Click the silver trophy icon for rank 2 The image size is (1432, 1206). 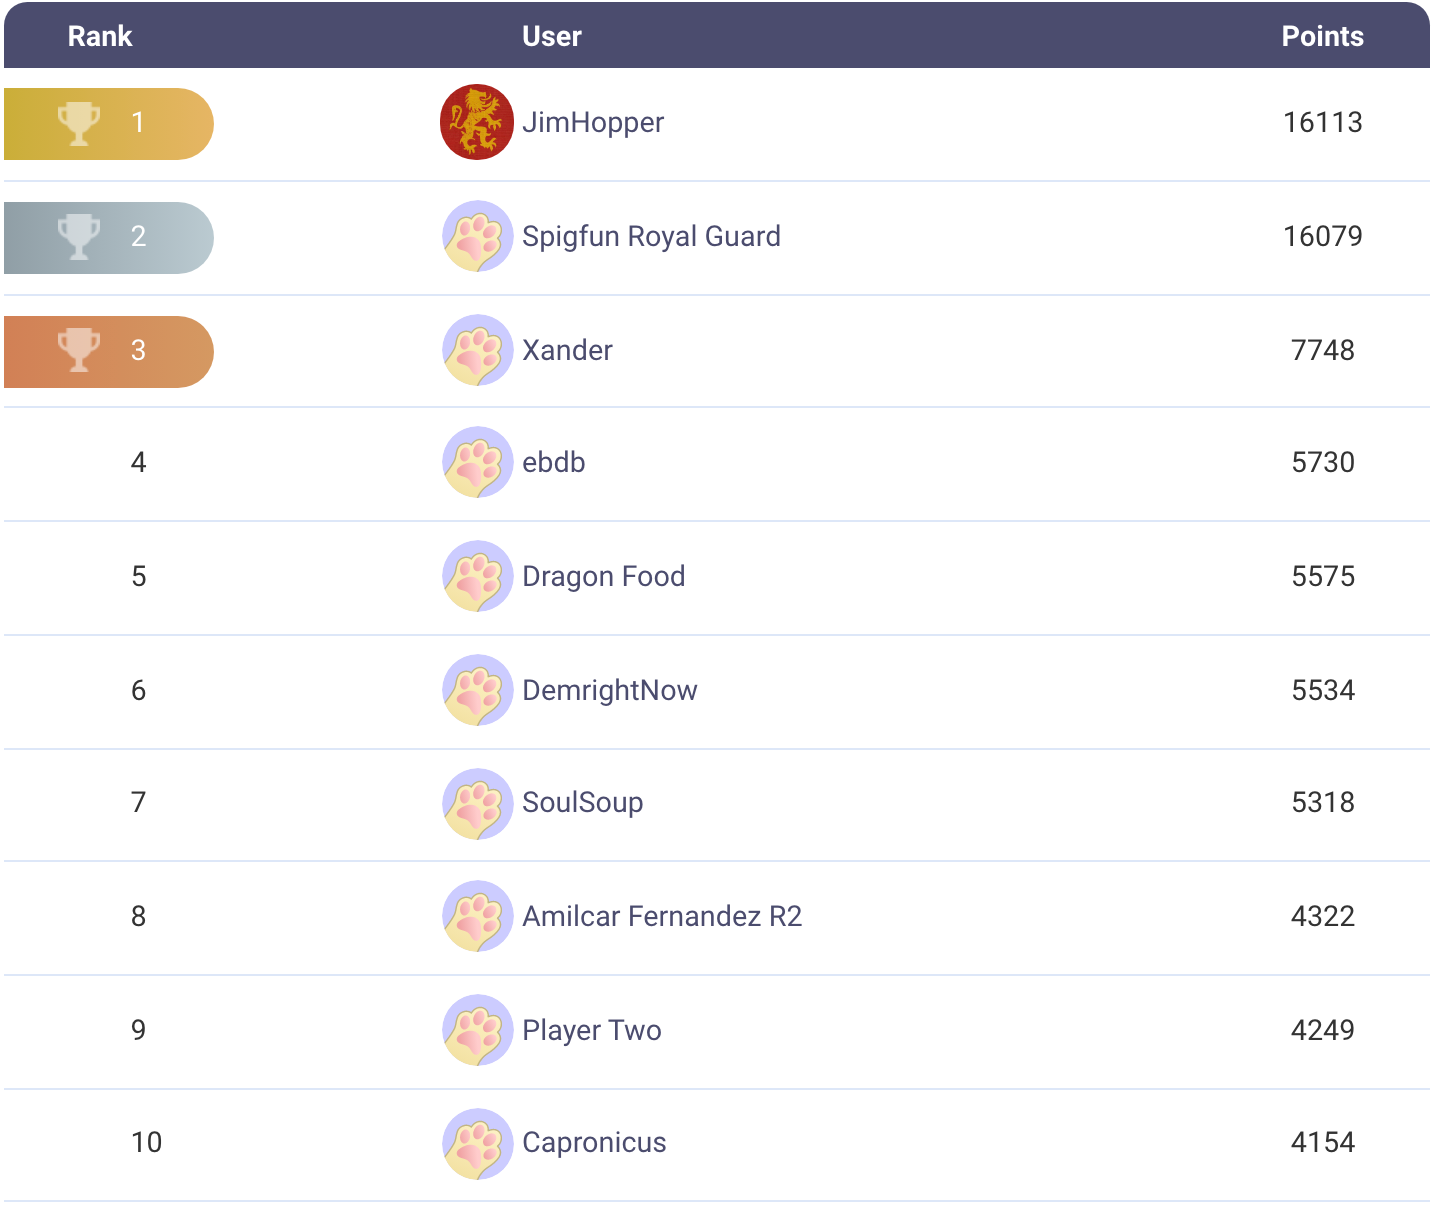click(x=79, y=237)
